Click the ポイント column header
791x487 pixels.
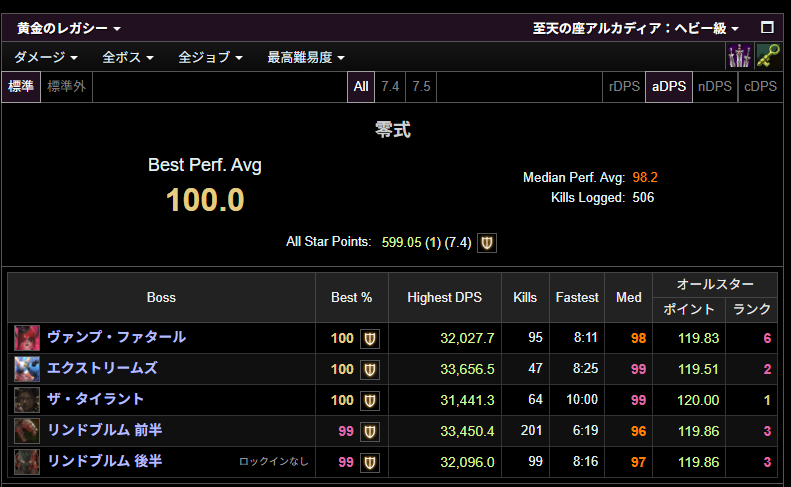click(689, 309)
